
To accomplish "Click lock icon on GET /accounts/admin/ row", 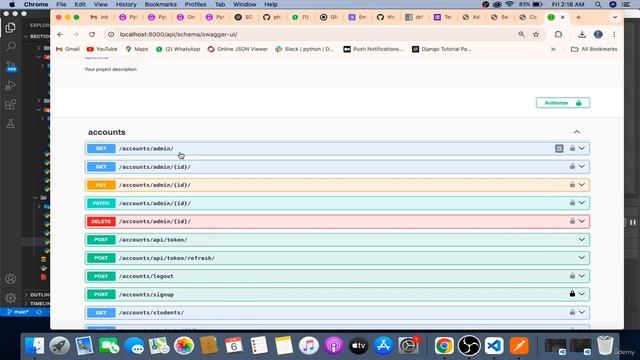I will [x=572, y=149].
